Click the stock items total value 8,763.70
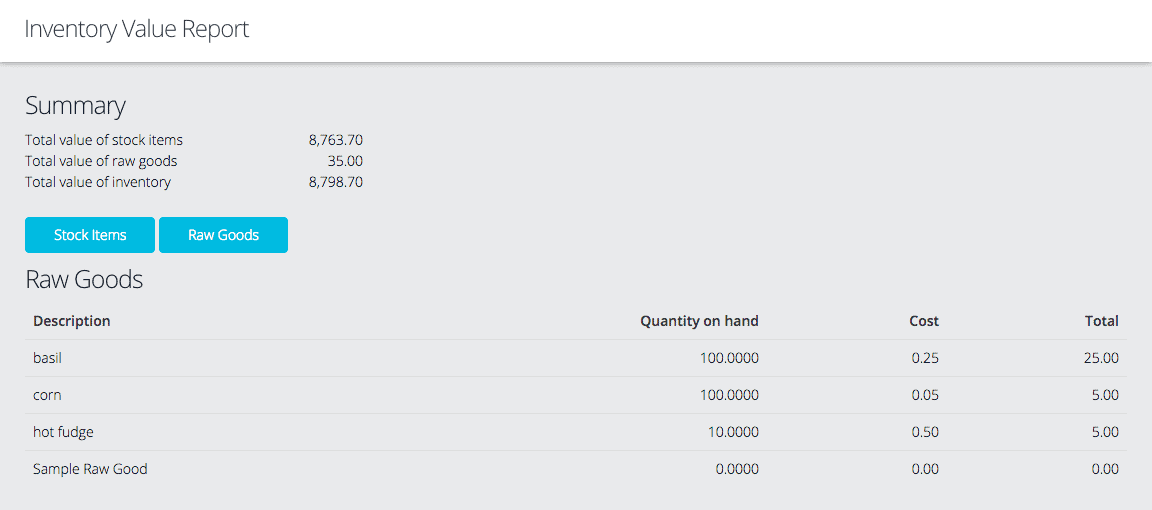The image size is (1152, 510). [x=335, y=140]
